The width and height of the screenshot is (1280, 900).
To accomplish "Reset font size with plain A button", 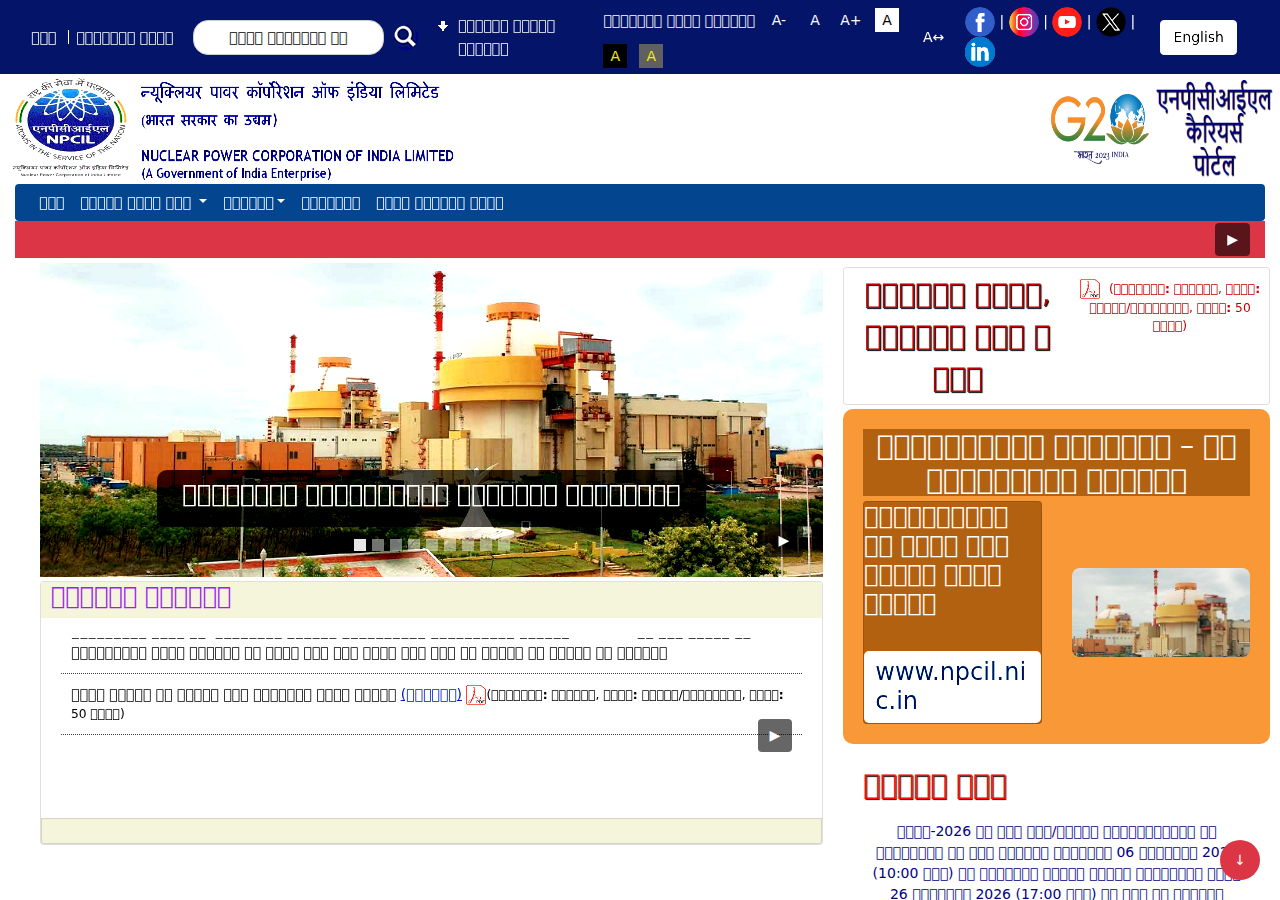I will pos(815,20).
